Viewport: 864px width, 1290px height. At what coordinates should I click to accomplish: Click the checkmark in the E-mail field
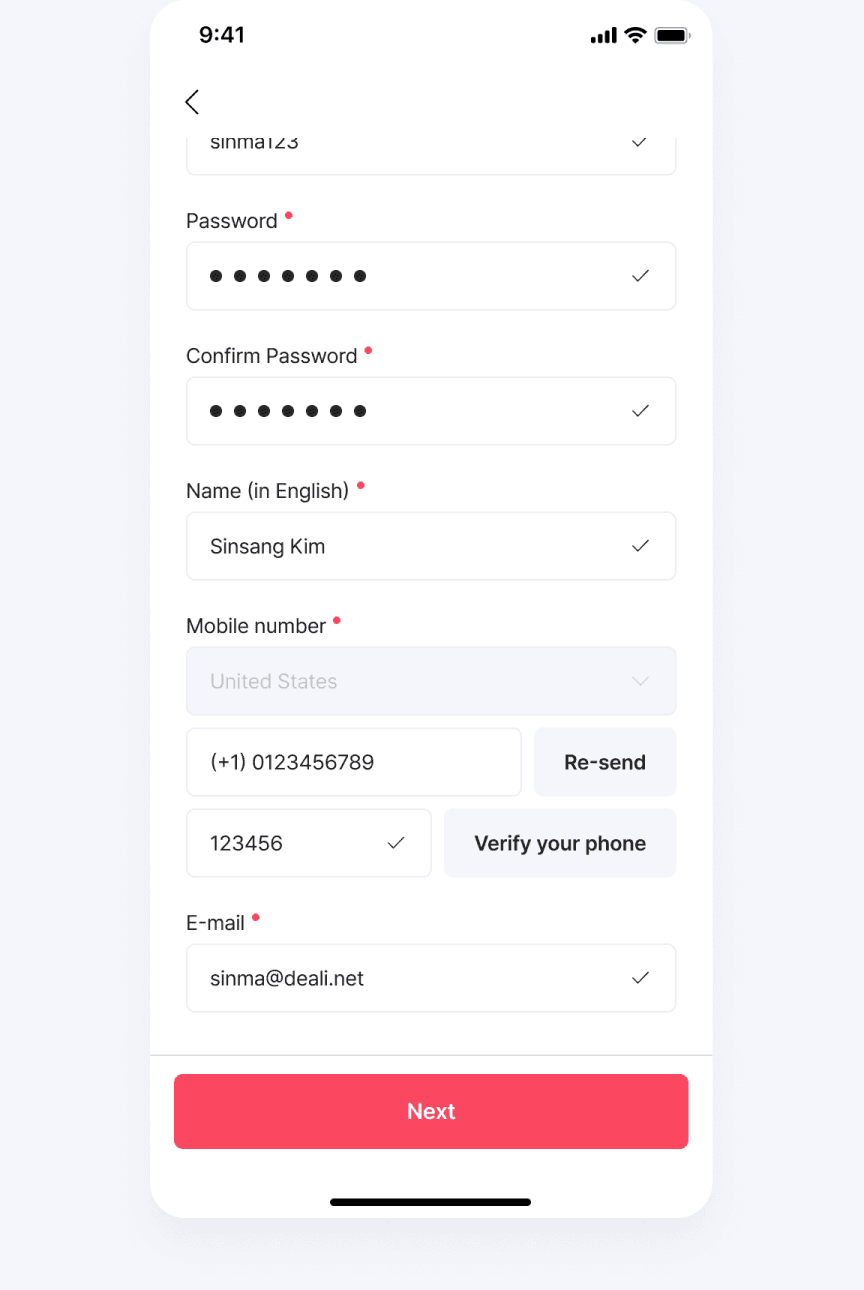click(640, 978)
